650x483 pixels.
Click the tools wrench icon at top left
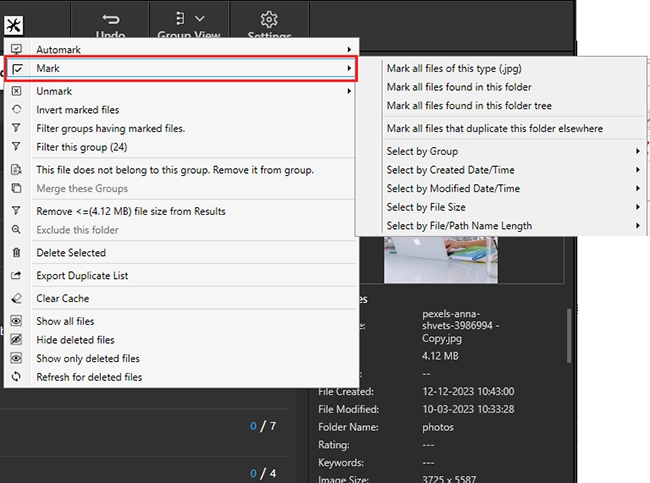click(14, 26)
